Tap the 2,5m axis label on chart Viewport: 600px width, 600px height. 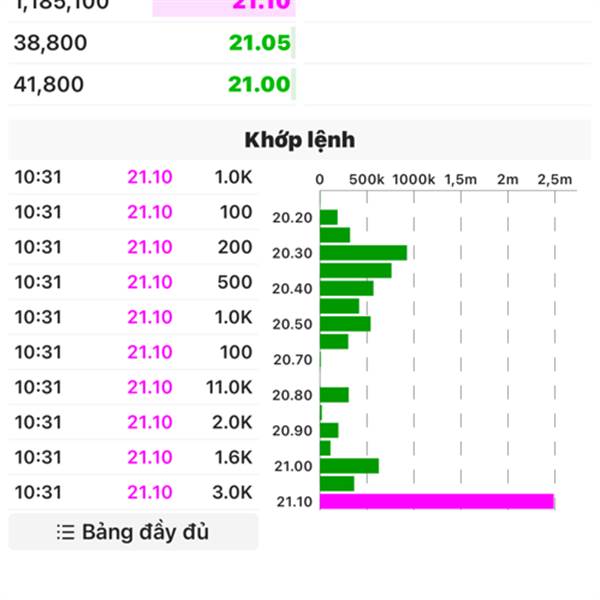555,179
